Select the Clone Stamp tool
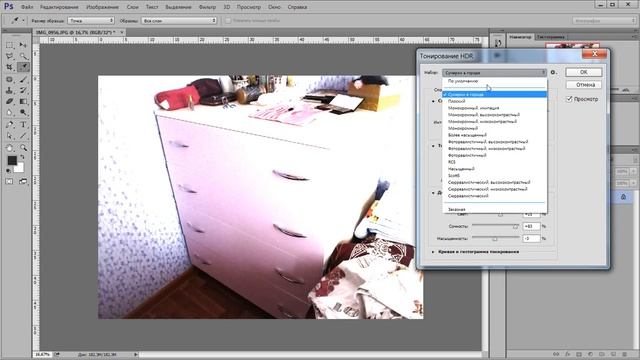 [x=9, y=90]
